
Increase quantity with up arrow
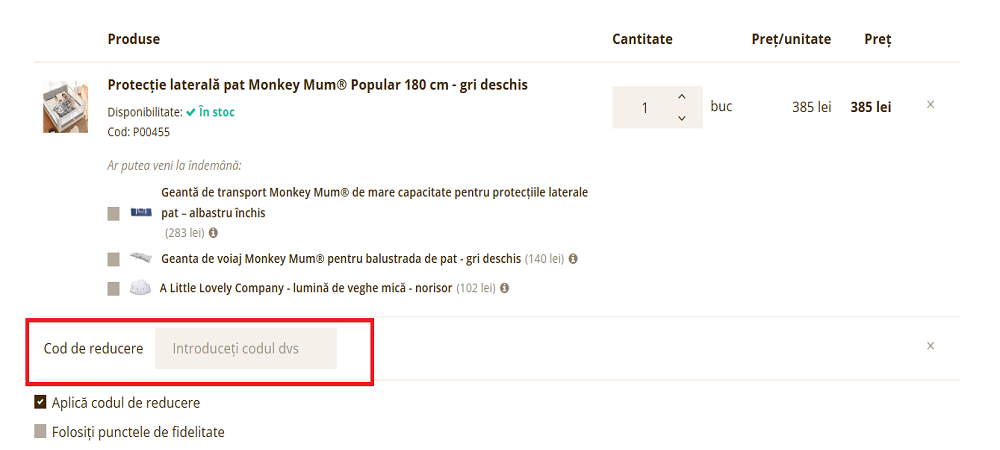pyautogui.click(x=682, y=96)
